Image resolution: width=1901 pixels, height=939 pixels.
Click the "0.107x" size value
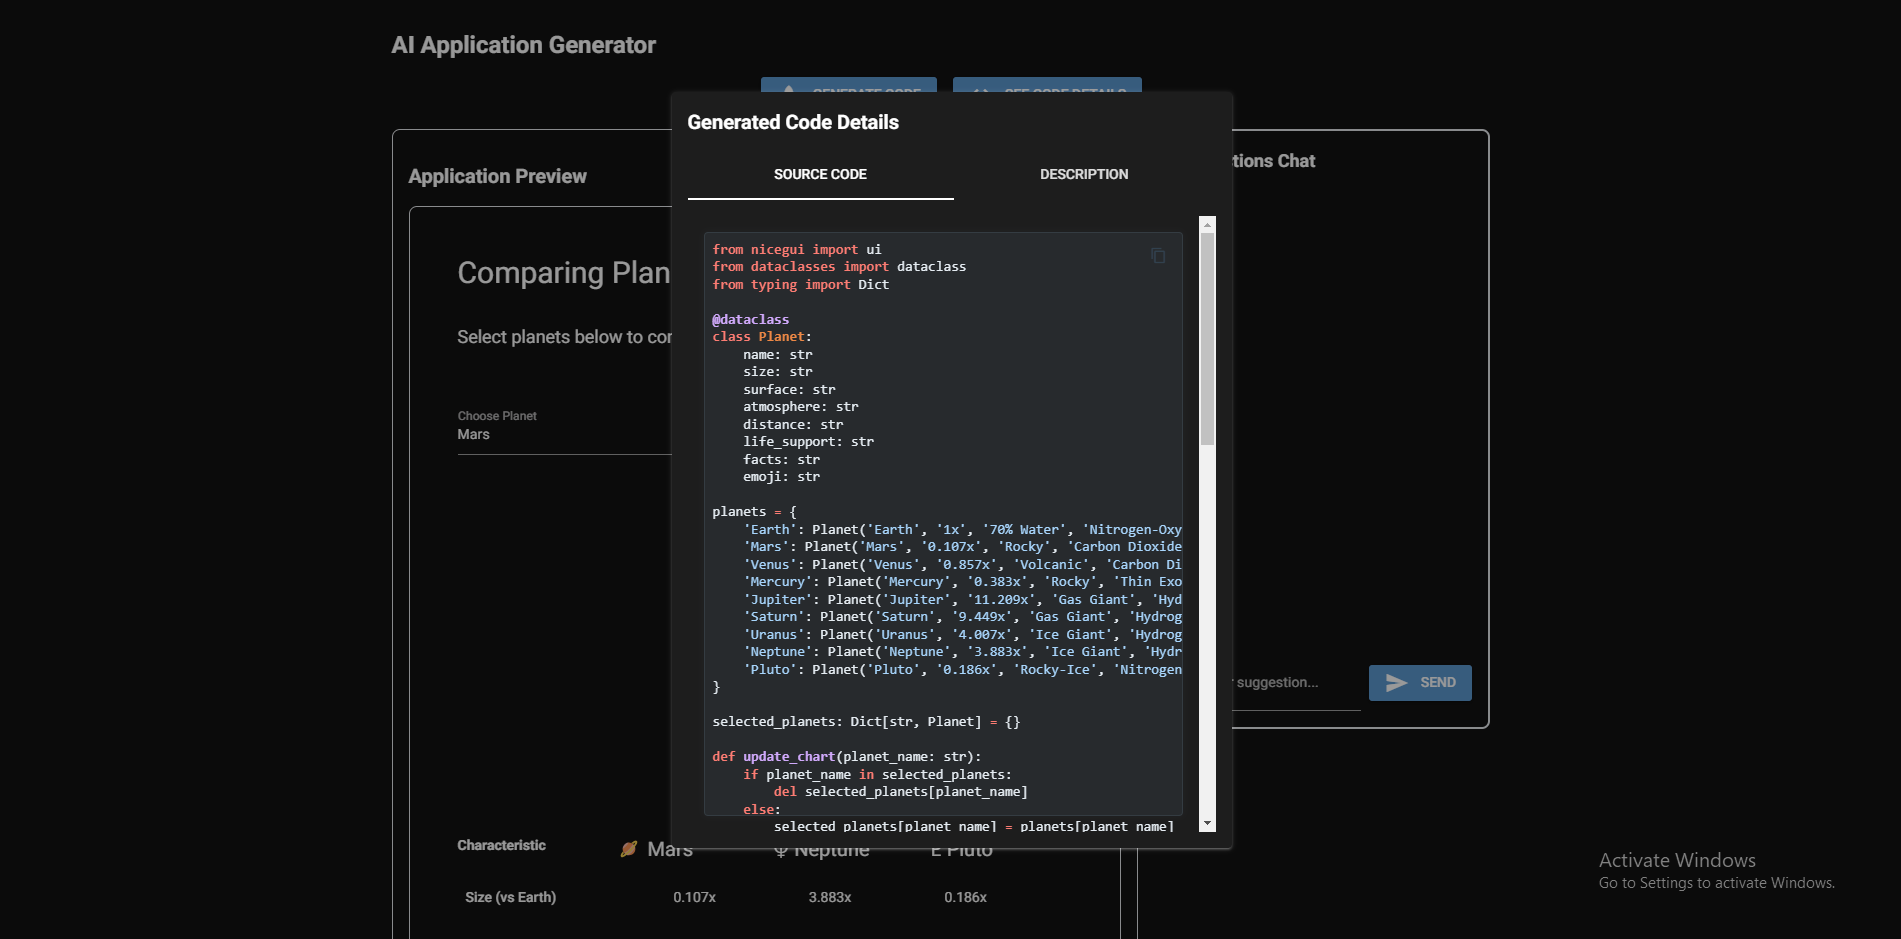click(x=694, y=898)
